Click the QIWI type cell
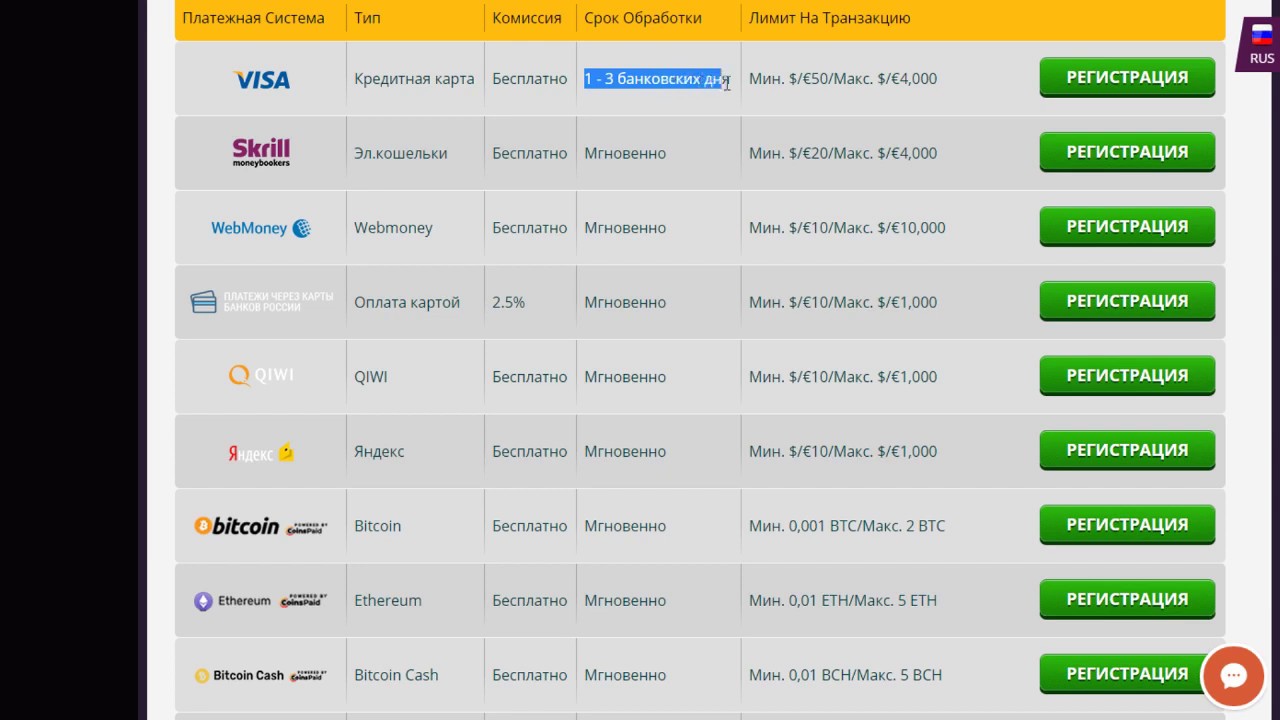Viewport: 1280px width, 720px height. point(370,377)
